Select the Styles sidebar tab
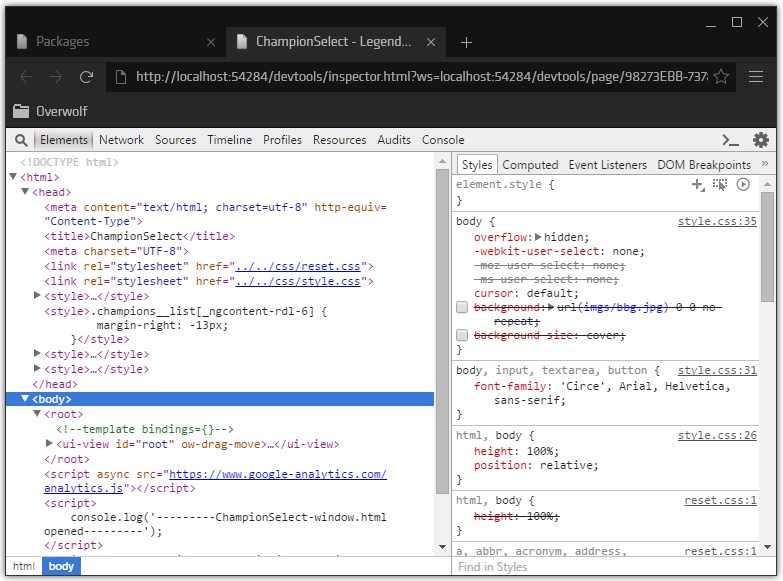Screen dimensions: 783x581 click(477, 165)
